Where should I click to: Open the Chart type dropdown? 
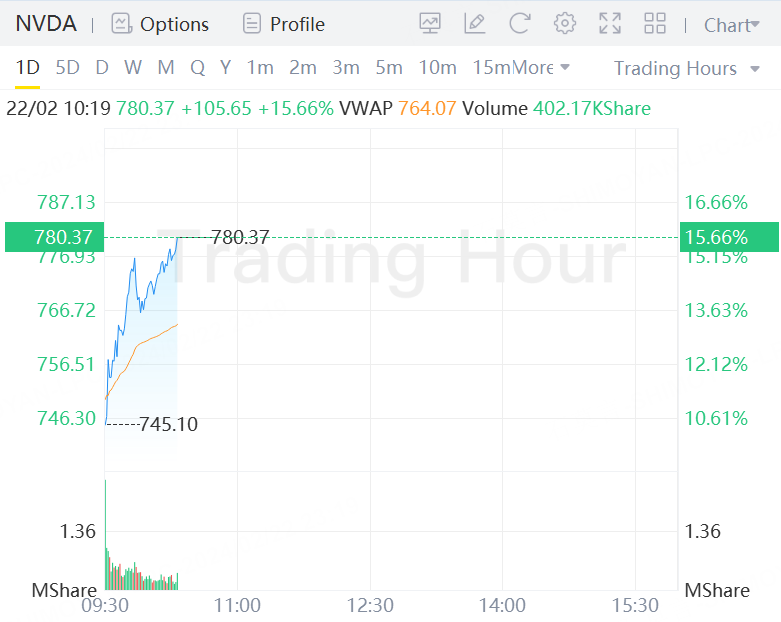(732, 25)
